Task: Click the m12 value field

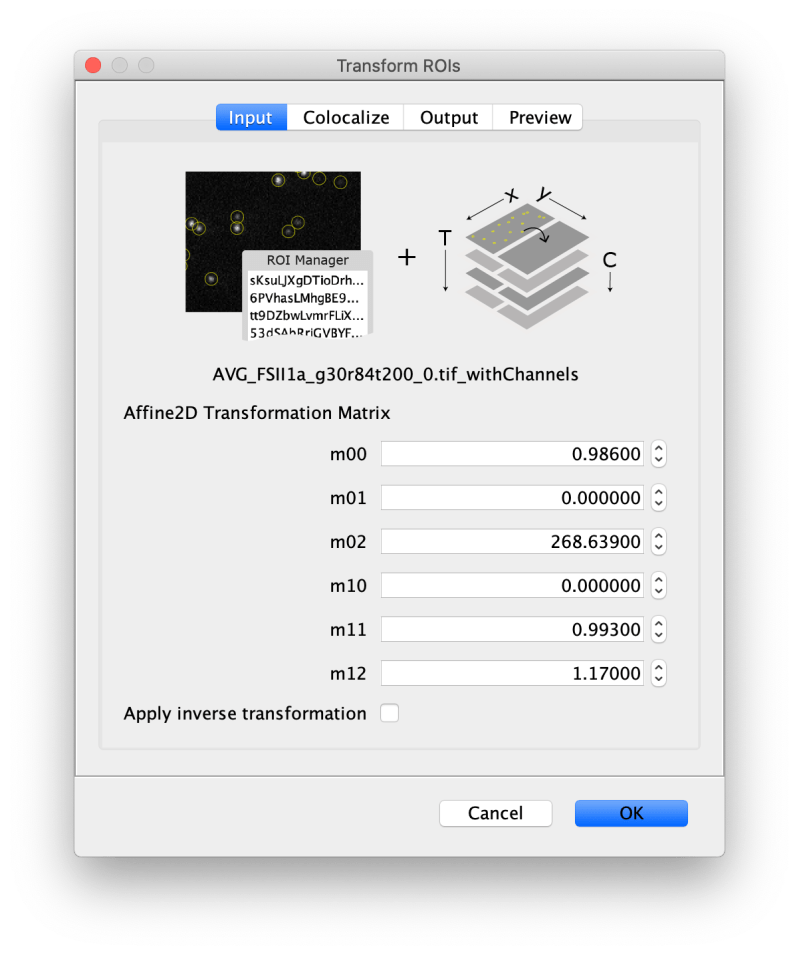Action: point(512,673)
